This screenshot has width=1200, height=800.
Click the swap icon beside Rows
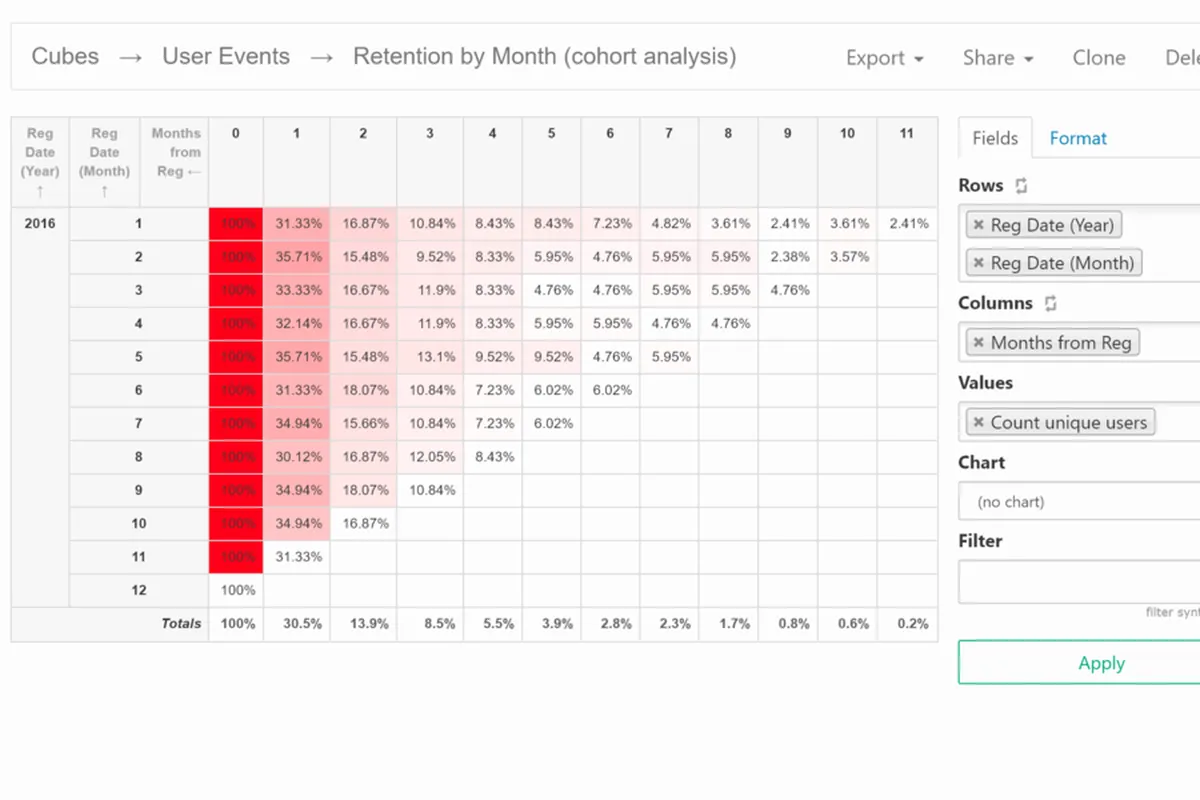tap(1021, 186)
